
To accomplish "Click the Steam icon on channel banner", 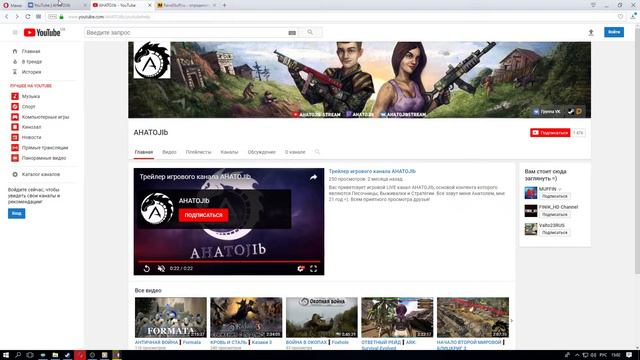I will 571,111.
